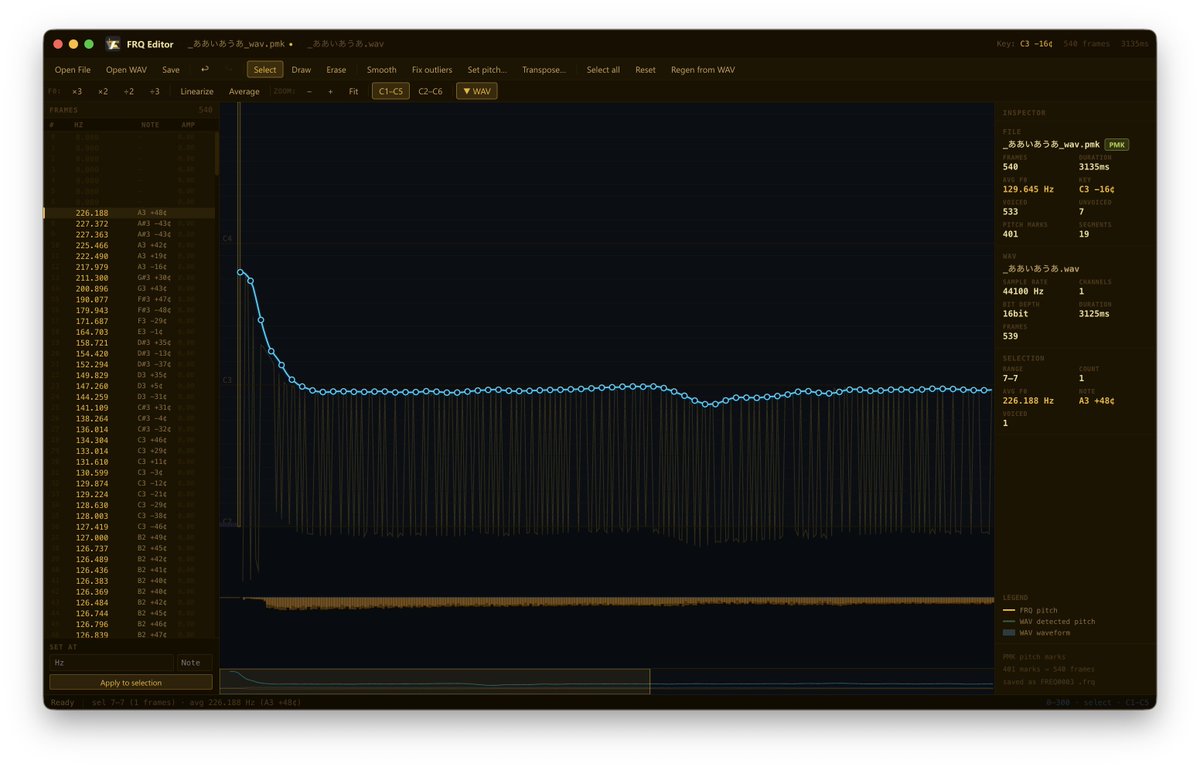Reset the pitch edits
The width and height of the screenshot is (1200, 767).
(x=646, y=70)
